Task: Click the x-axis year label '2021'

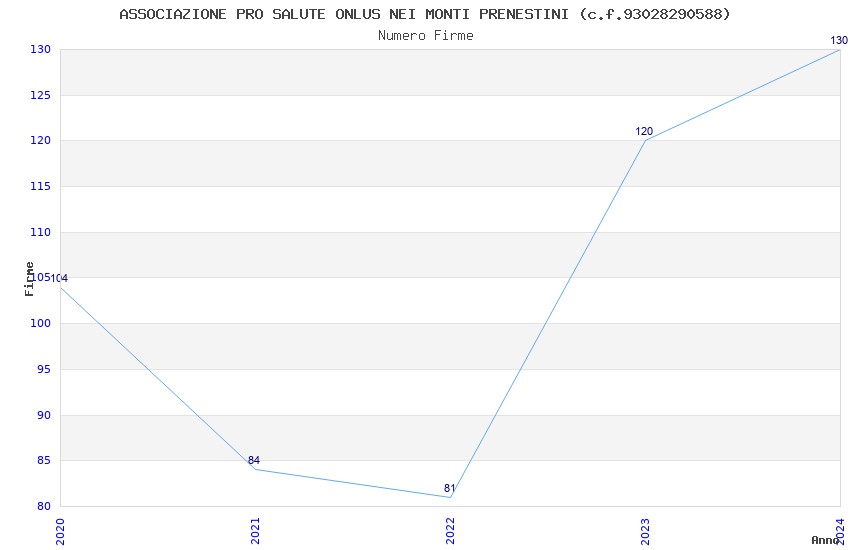Action: click(x=255, y=532)
